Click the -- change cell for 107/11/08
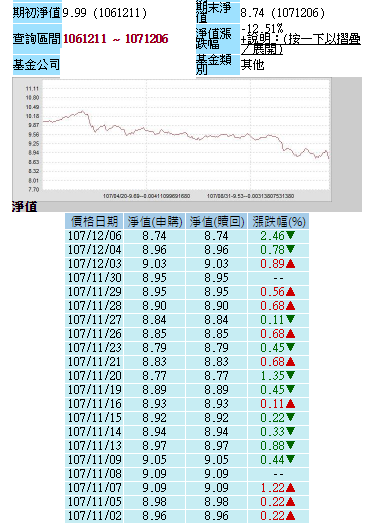This screenshot has width=367, height=523. point(279,474)
